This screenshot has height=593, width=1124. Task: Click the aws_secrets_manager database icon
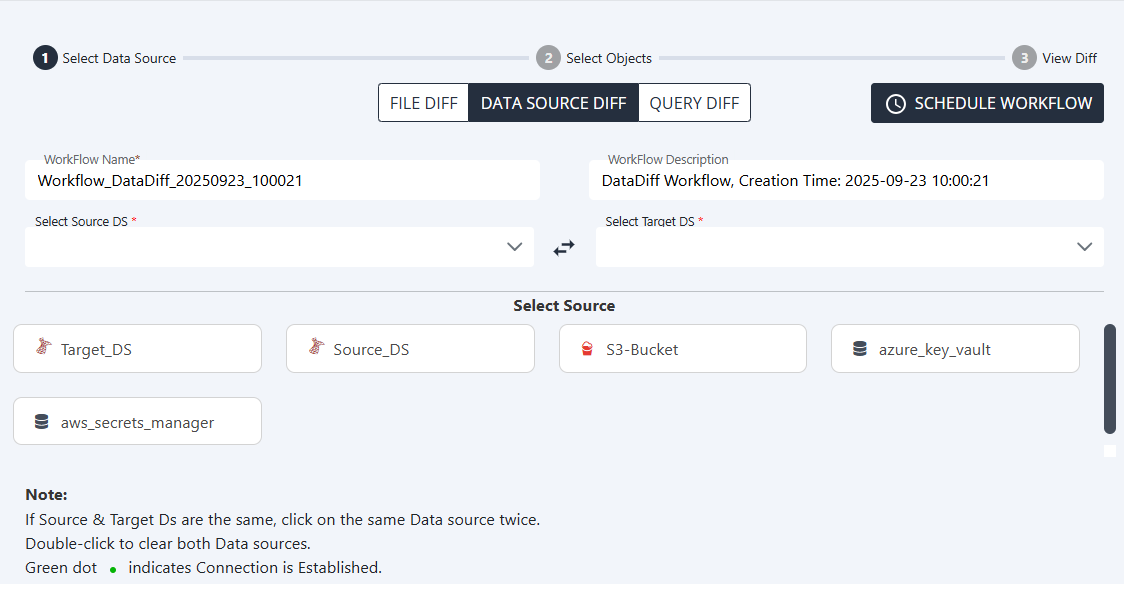click(42, 422)
